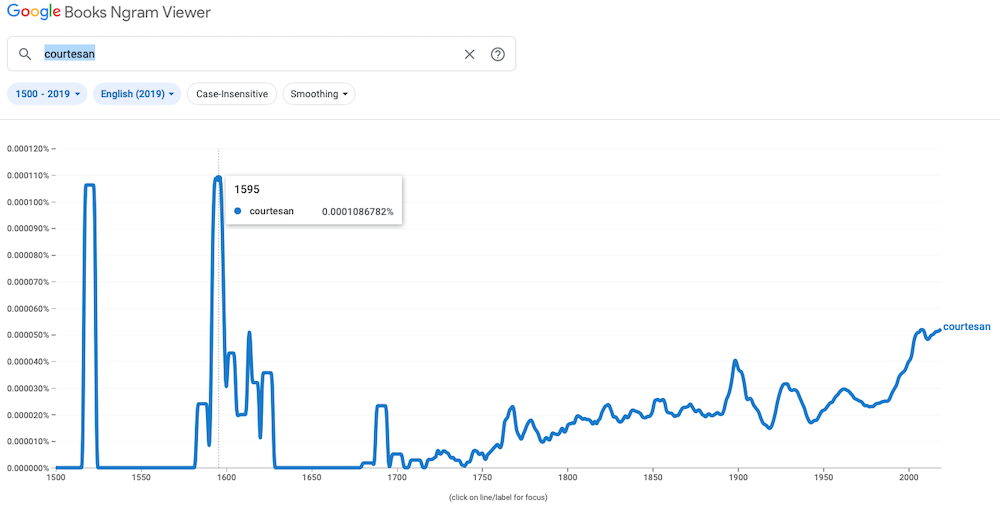The height and width of the screenshot is (505, 1000).
Task: Click the courtesan label inside the tooltip
Action: click(272, 211)
